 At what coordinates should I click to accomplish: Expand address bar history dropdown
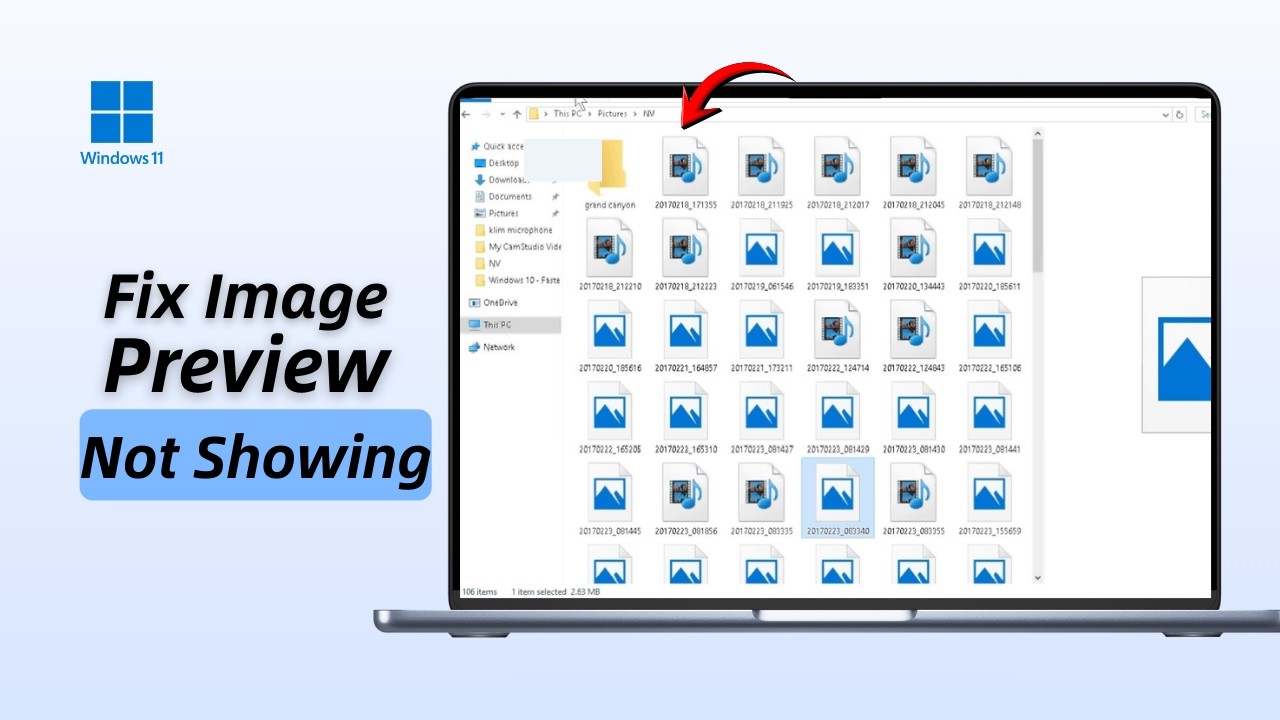pos(1167,114)
